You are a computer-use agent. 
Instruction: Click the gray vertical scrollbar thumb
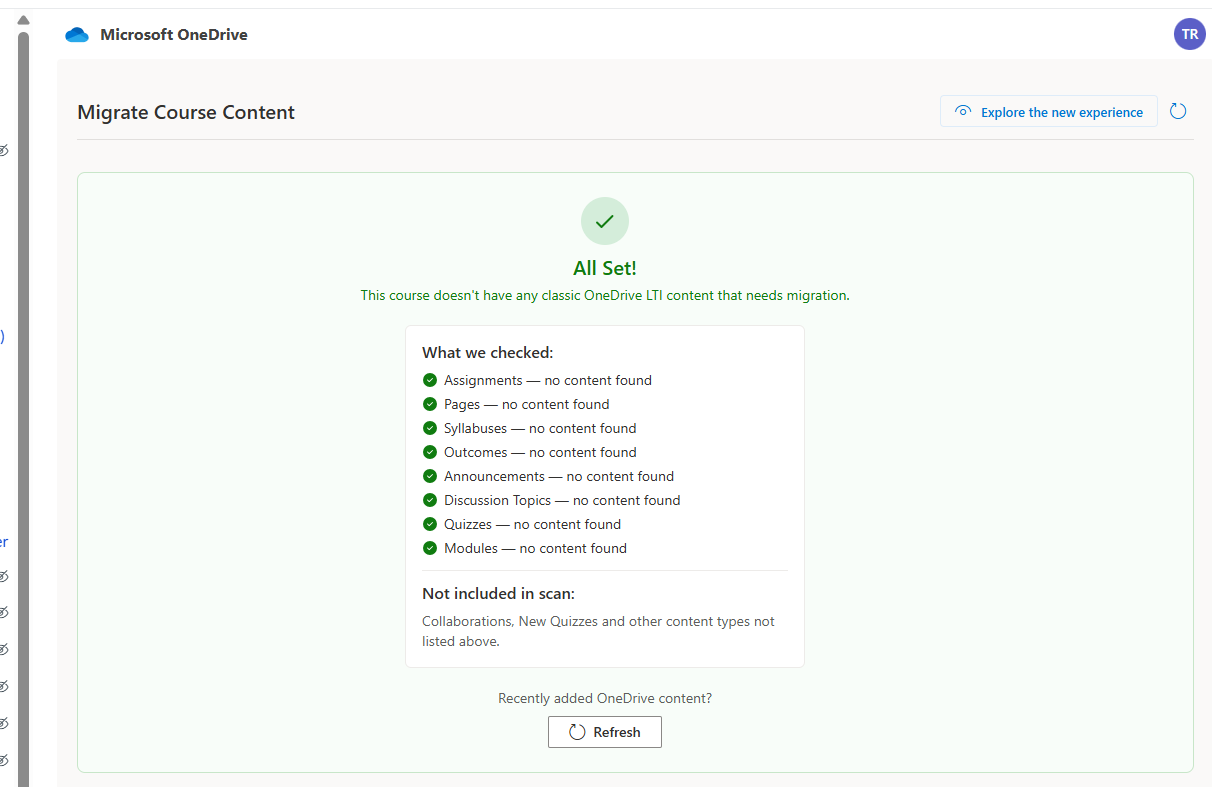tap(23, 409)
